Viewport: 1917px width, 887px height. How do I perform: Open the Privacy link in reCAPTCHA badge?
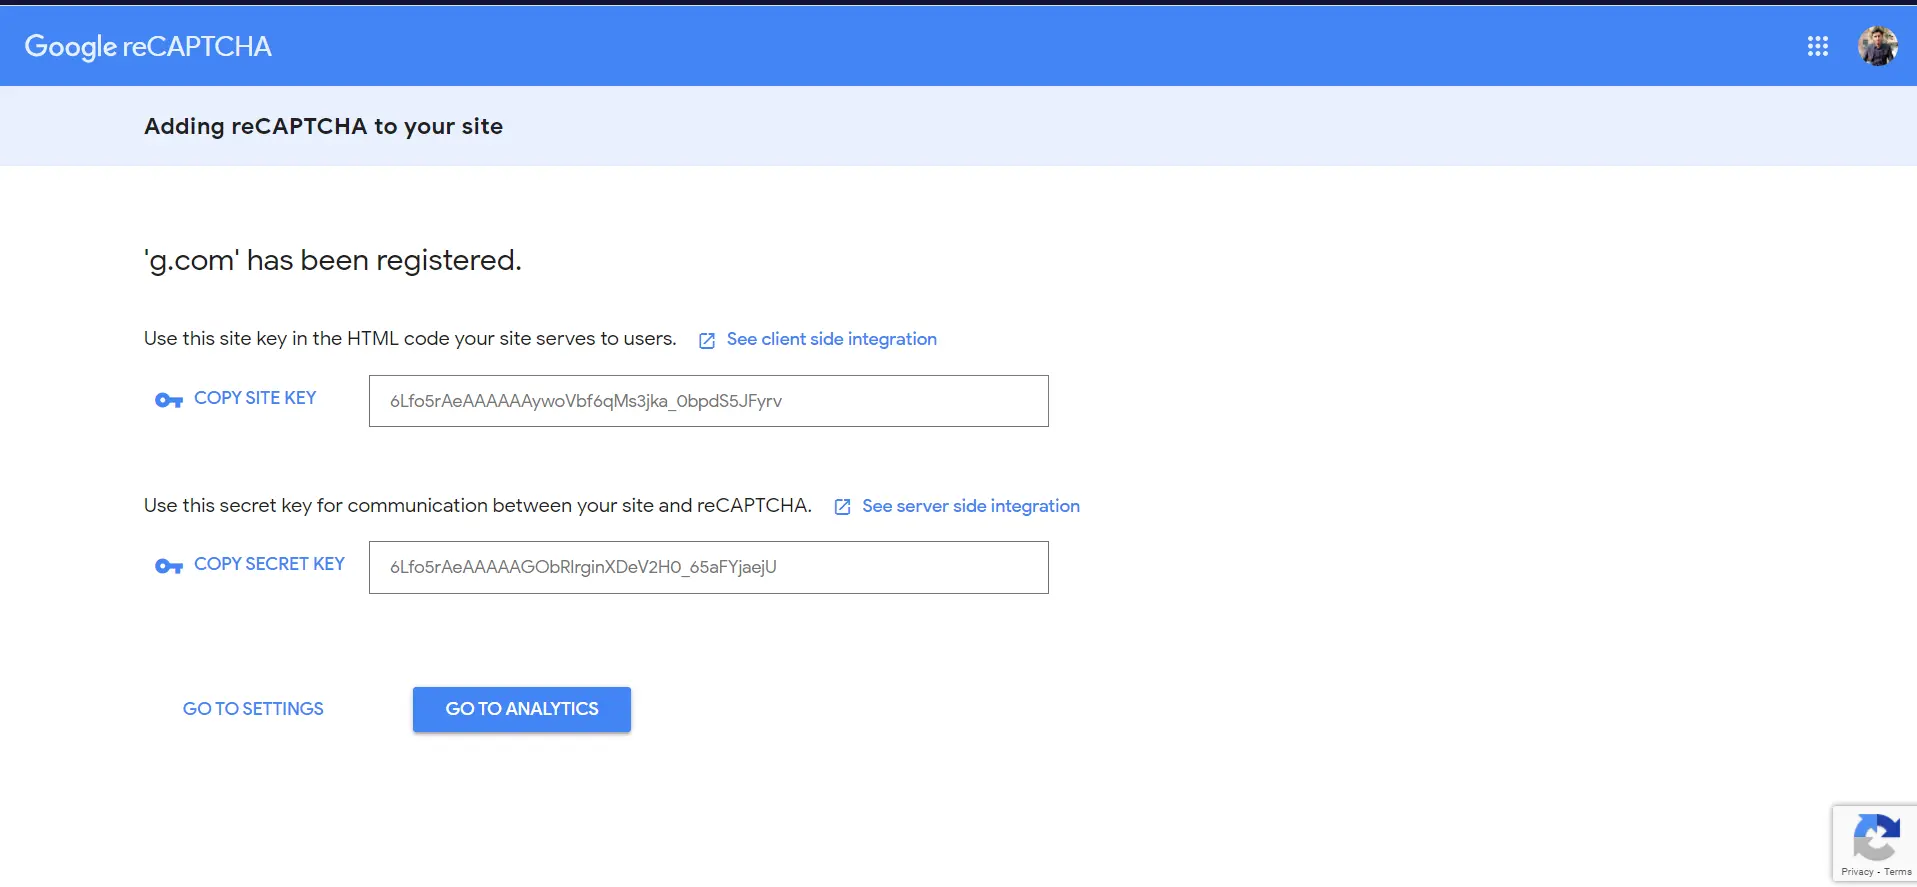tap(1857, 872)
